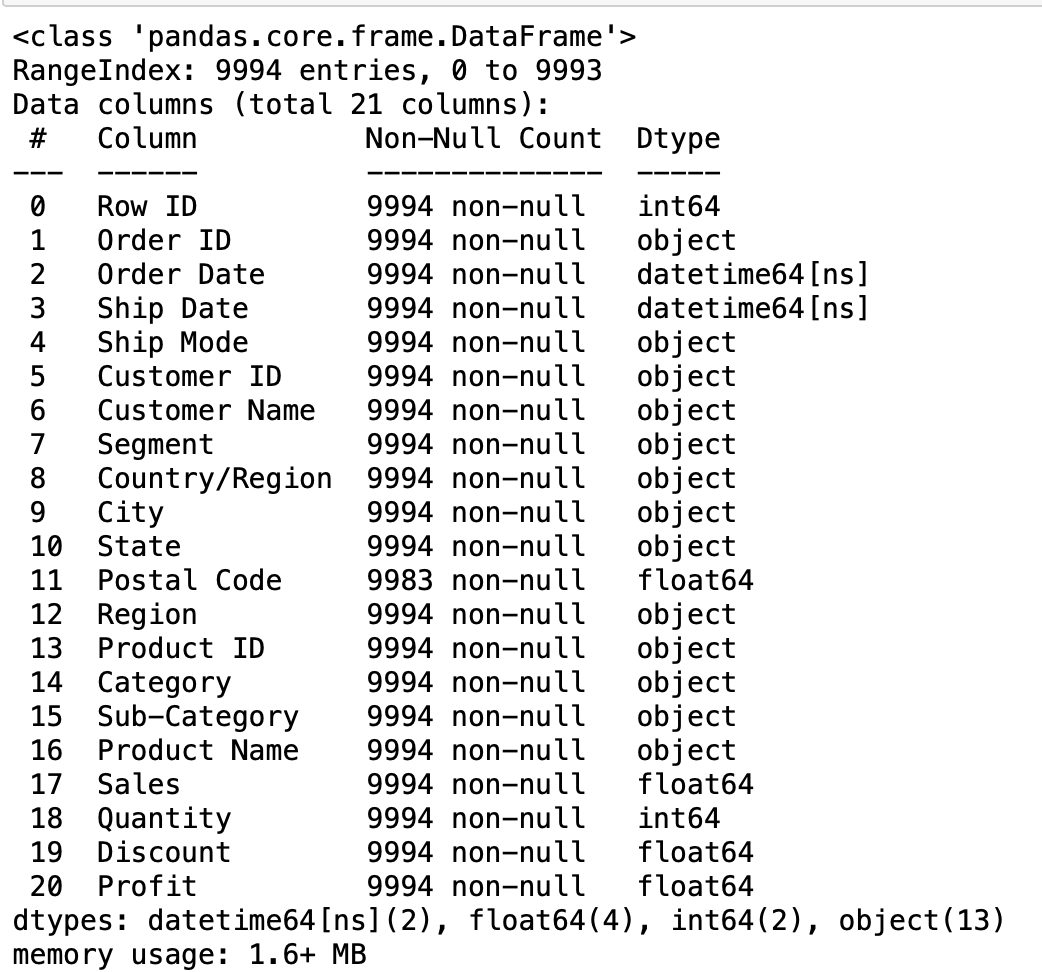Screen dimensions: 1042x972
Task: Click the '9983 non-null' count value
Action: coord(475,580)
